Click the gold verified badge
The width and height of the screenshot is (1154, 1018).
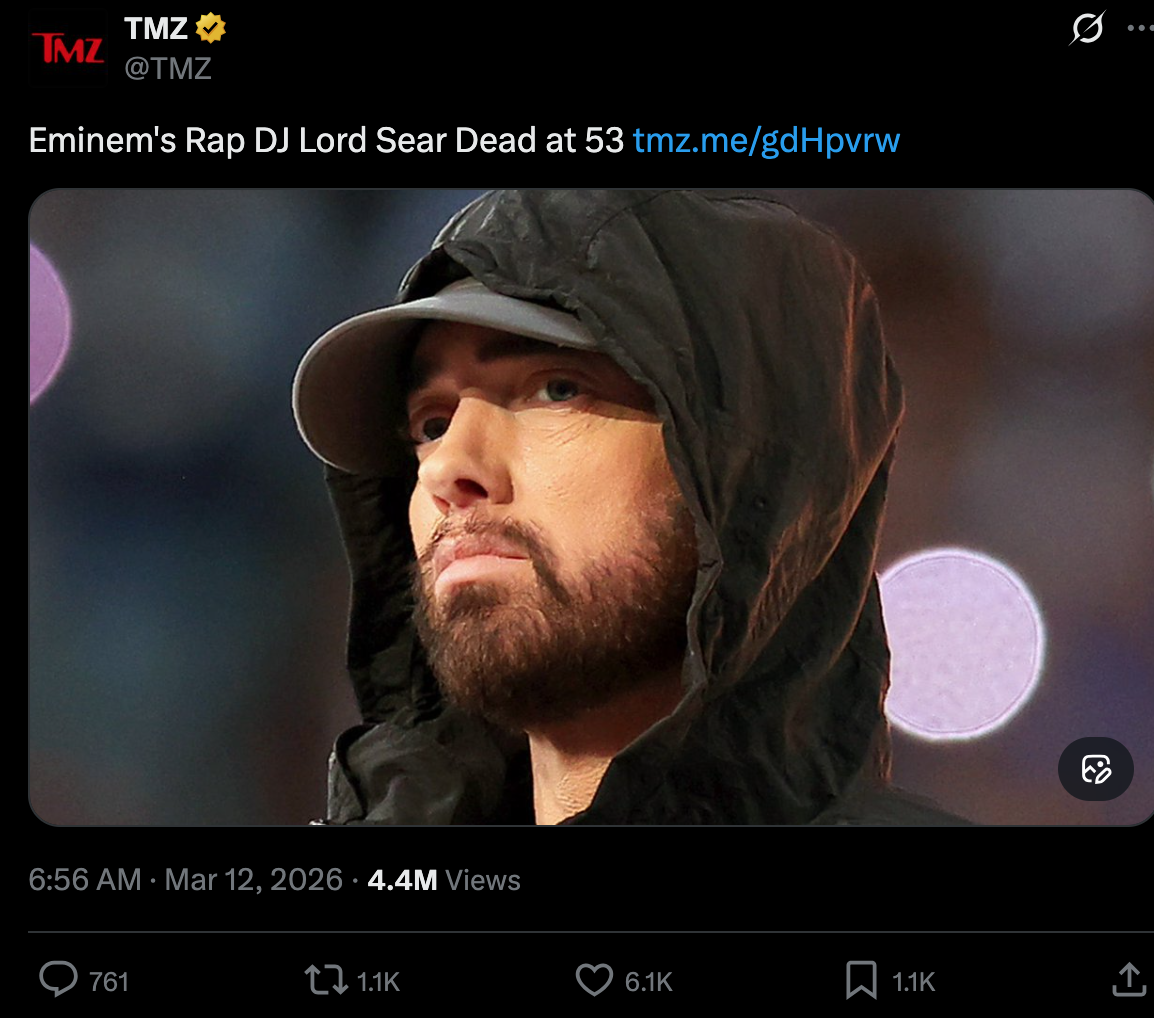tap(210, 28)
